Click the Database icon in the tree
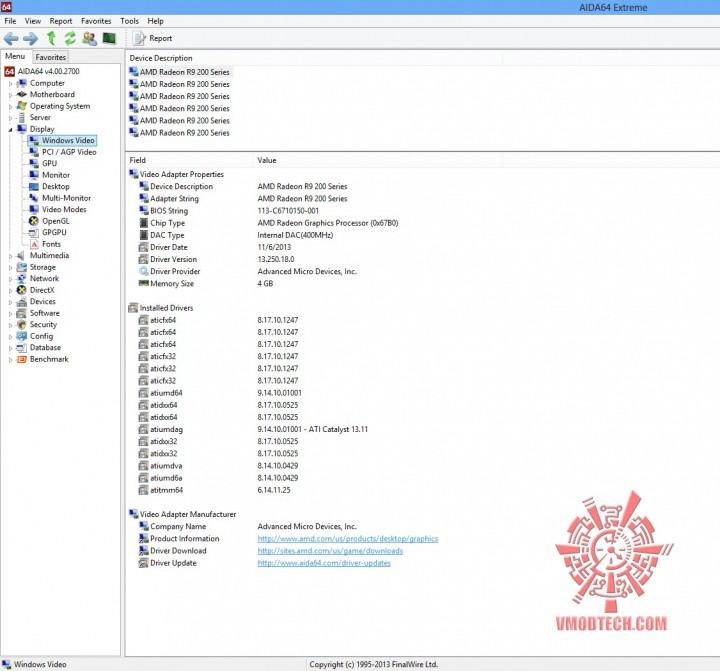Image resolution: width=720 pixels, height=671 pixels. [x=22, y=348]
